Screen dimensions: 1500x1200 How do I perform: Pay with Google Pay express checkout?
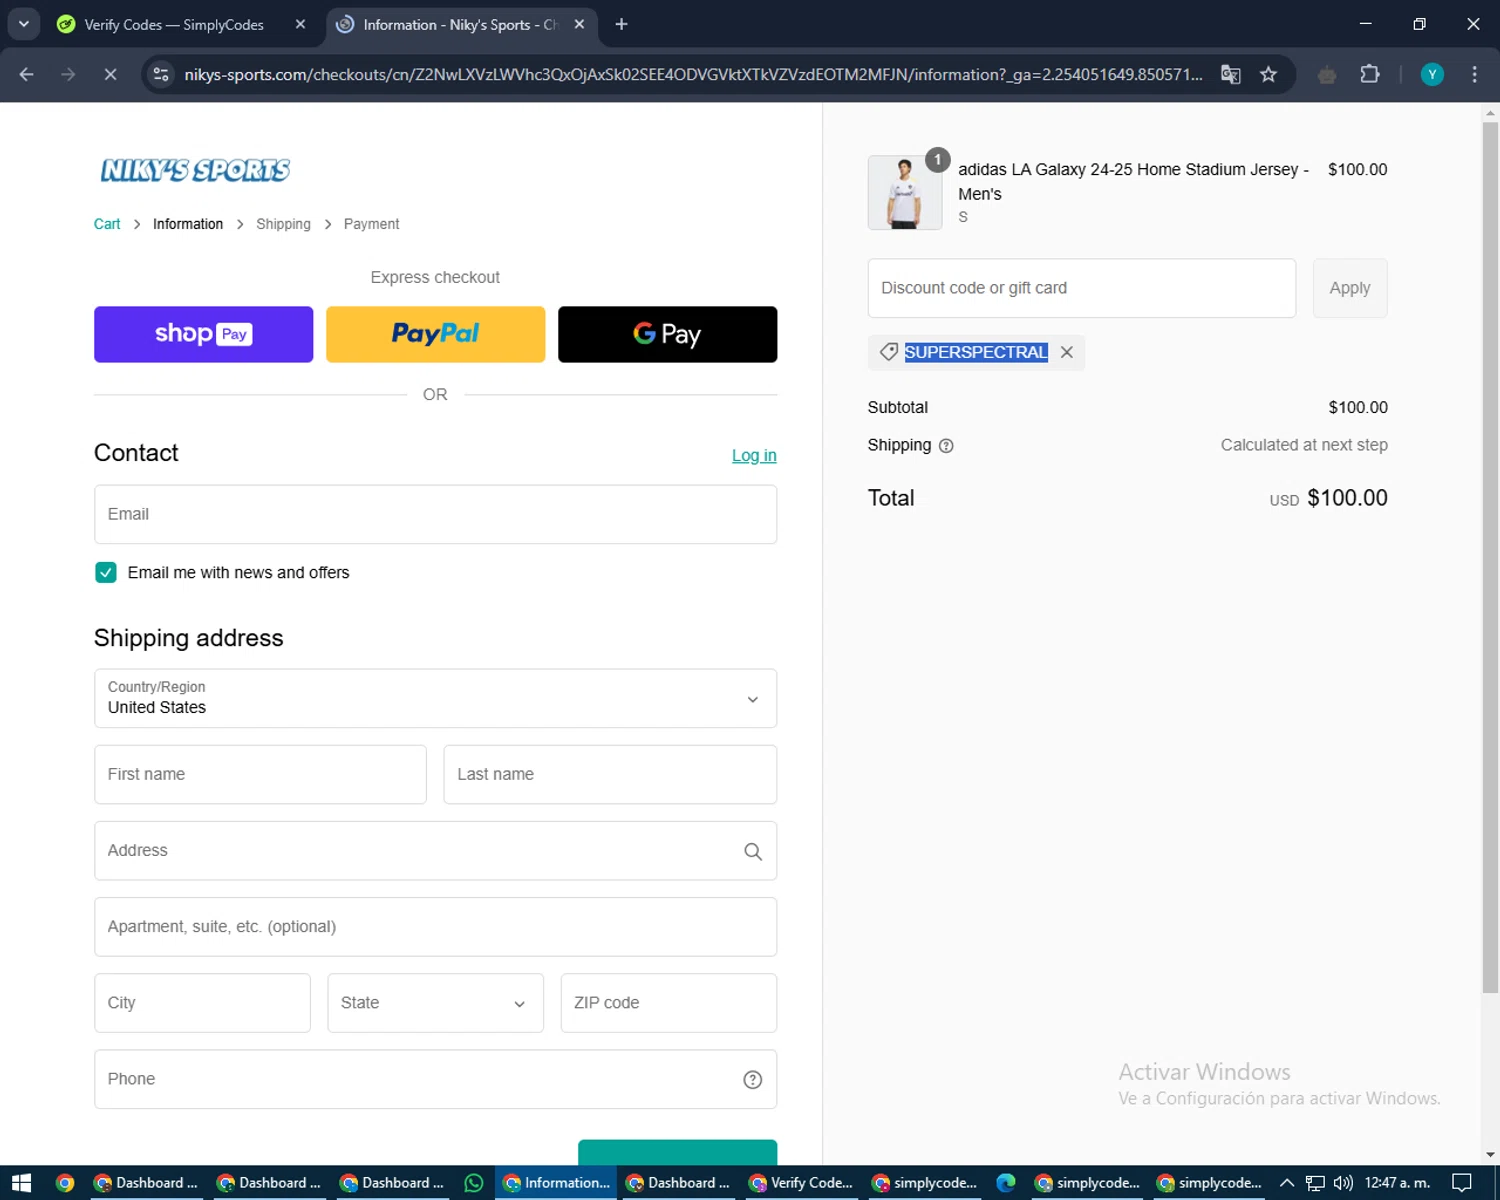667,334
